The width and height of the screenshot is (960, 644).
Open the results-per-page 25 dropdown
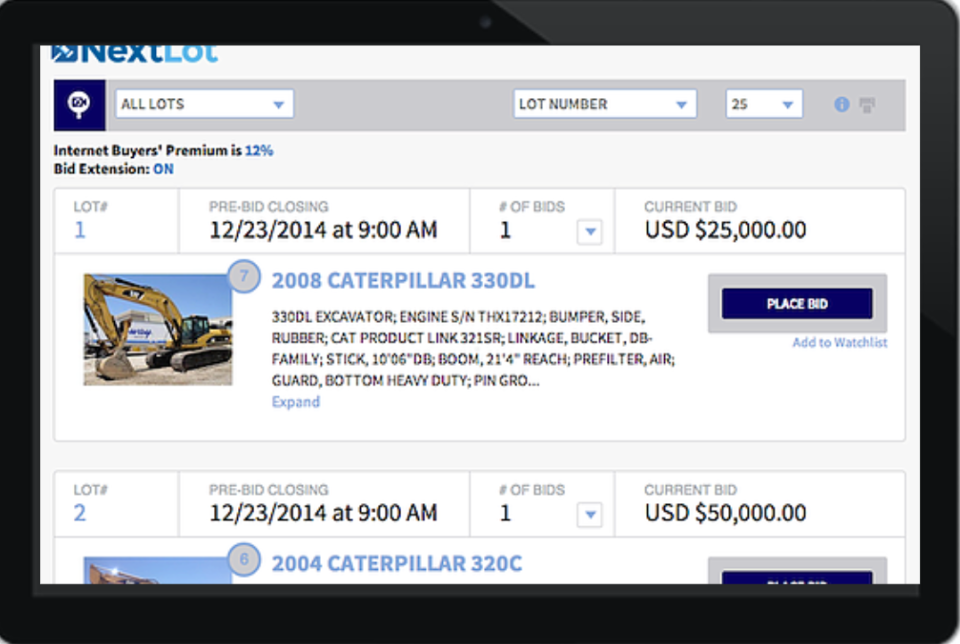pyautogui.click(x=762, y=103)
